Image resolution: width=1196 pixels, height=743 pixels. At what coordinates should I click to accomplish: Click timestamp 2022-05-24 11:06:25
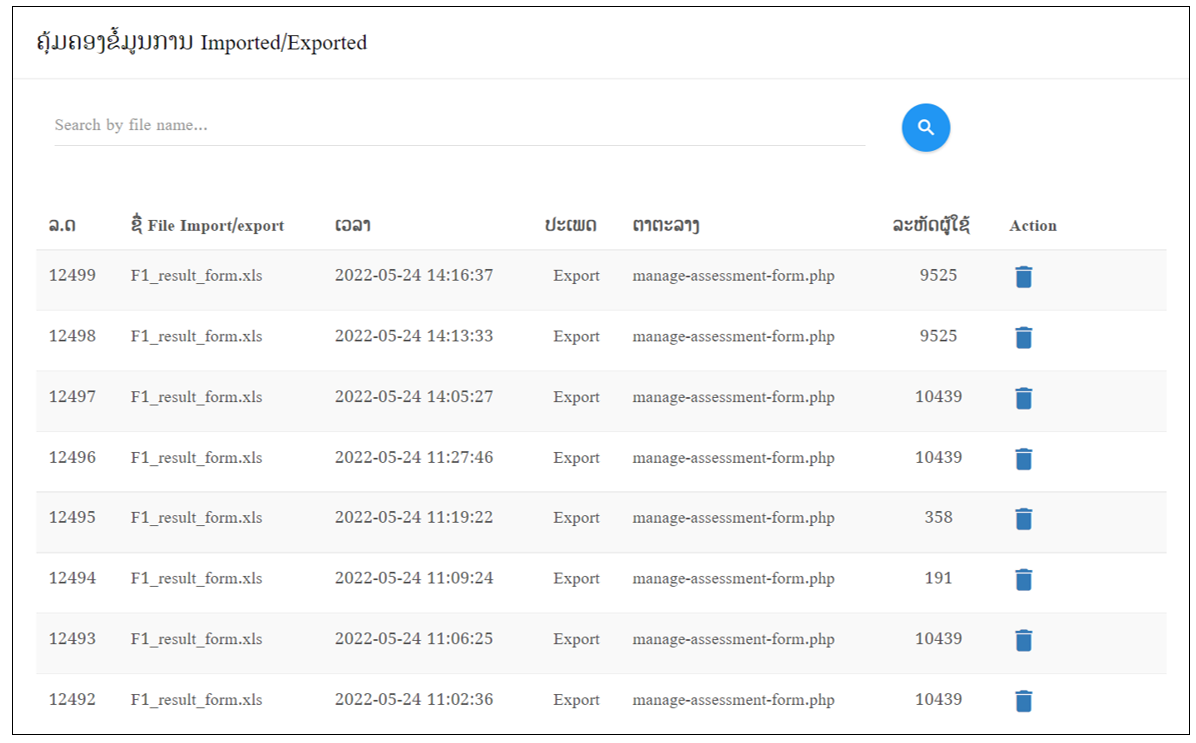click(414, 638)
